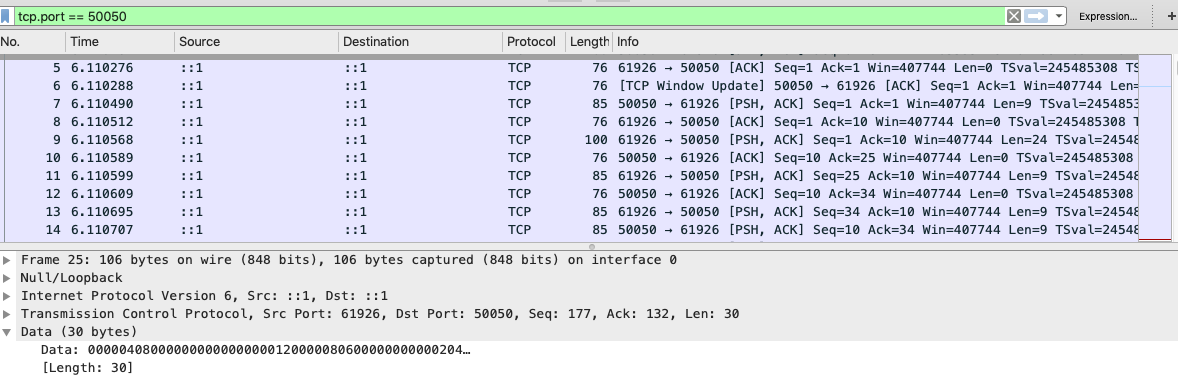
Task: Select the Null/Loopback row text
Action: 71,278
